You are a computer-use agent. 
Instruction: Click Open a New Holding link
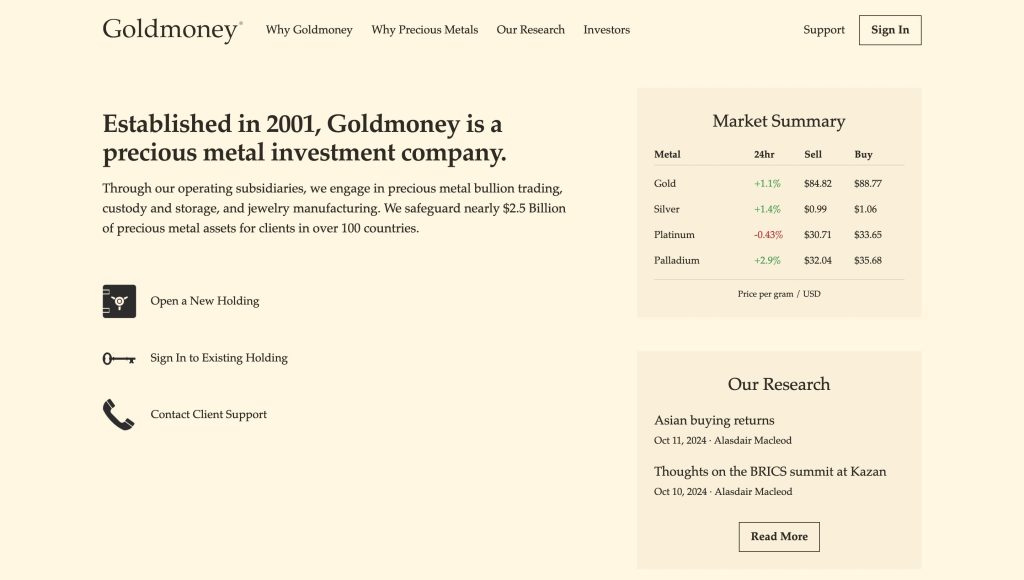coord(205,301)
